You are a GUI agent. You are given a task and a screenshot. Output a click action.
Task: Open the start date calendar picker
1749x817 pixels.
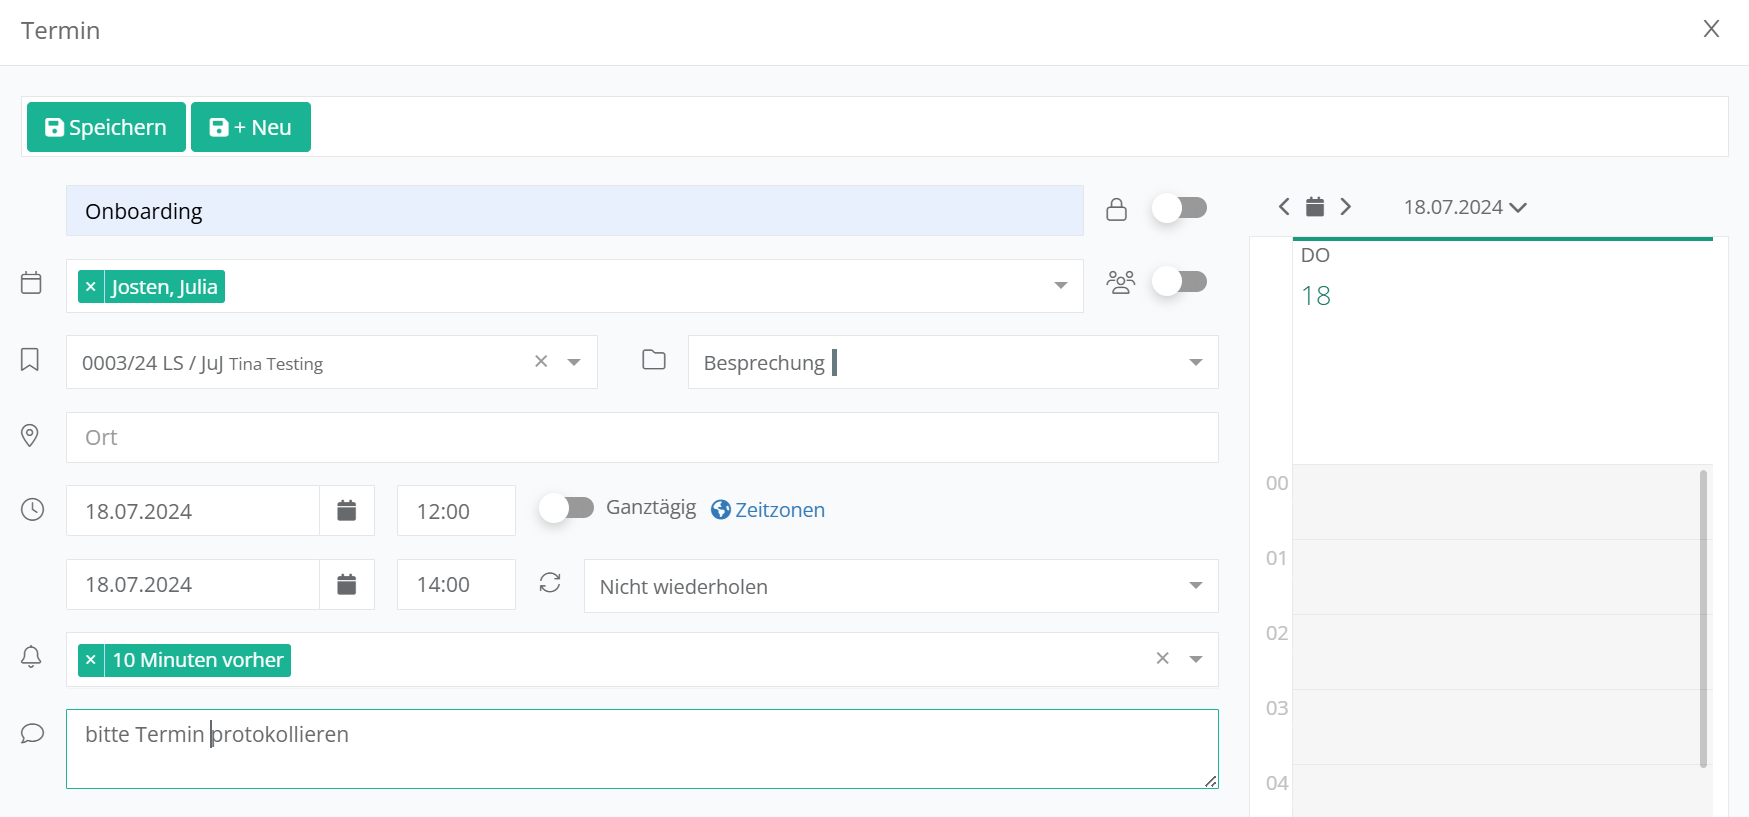click(x=346, y=511)
